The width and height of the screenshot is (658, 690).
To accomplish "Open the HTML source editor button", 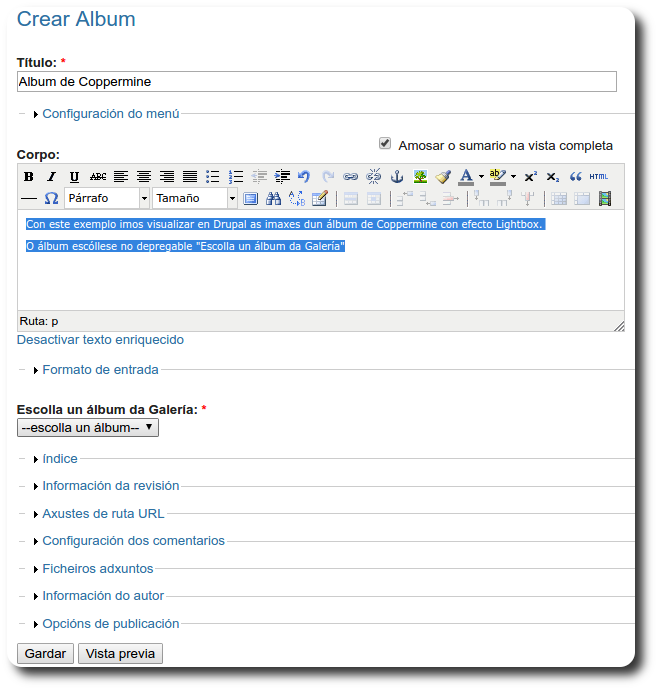I will (x=598, y=177).
